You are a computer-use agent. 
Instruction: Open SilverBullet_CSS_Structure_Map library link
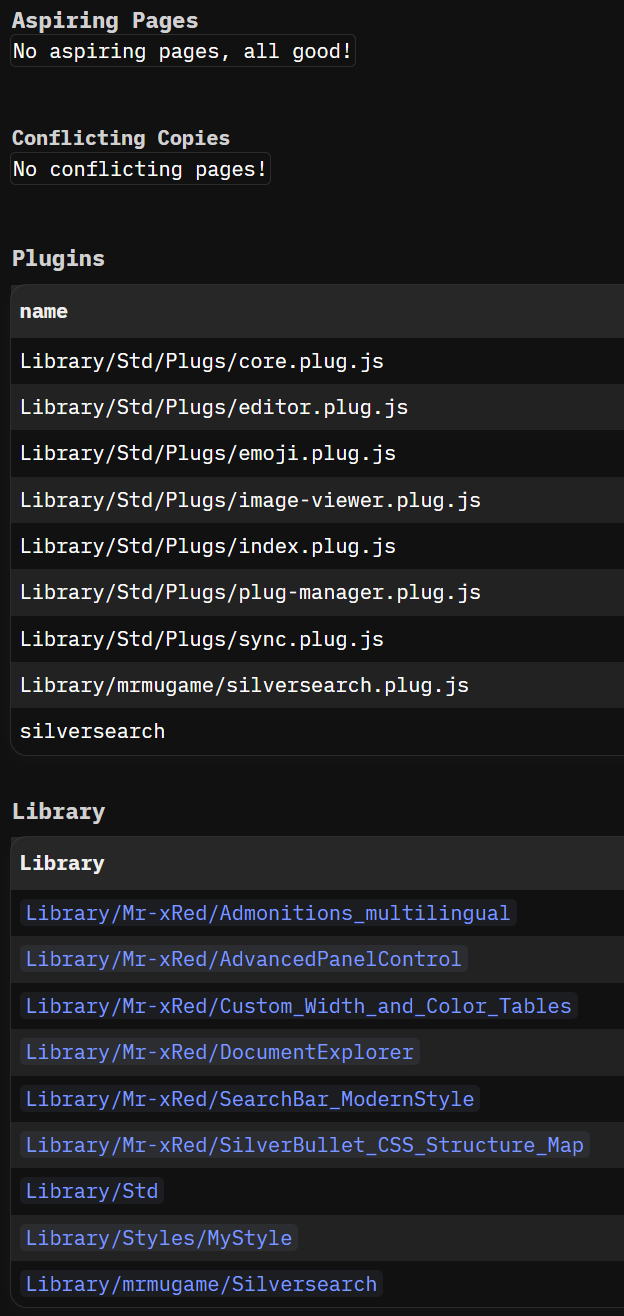pos(304,1145)
